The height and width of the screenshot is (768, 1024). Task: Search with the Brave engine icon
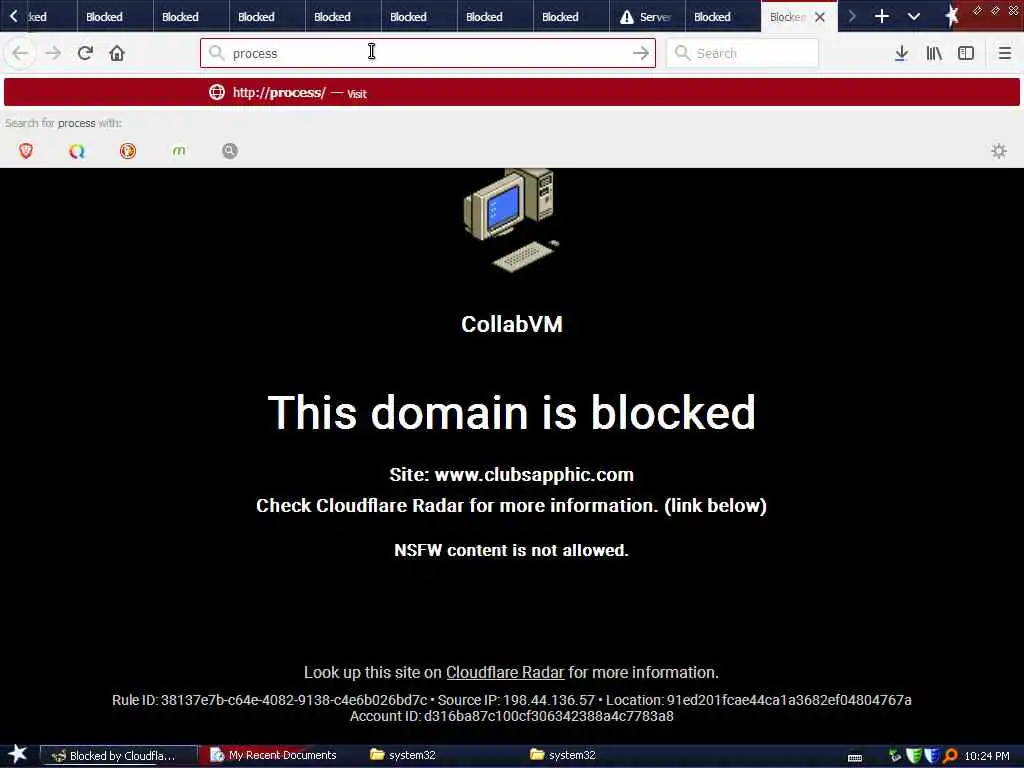26,151
